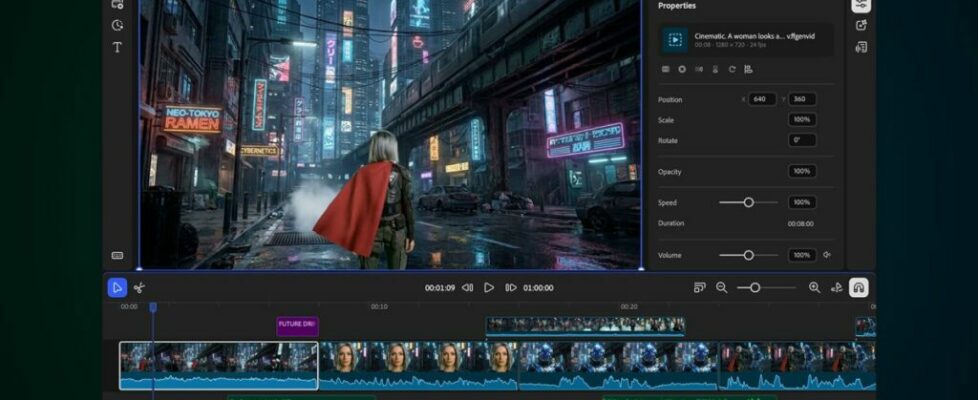This screenshot has height=400, width=978.
Task: Play the video preview
Action: [489, 288]
